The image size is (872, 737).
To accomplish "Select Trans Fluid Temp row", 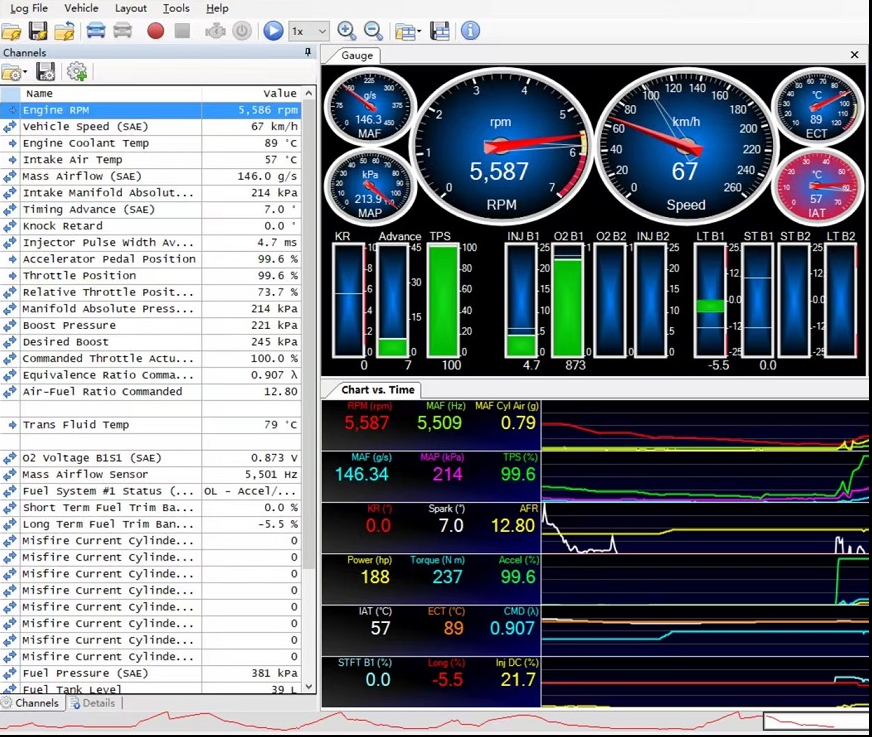I will coord(151,425).
